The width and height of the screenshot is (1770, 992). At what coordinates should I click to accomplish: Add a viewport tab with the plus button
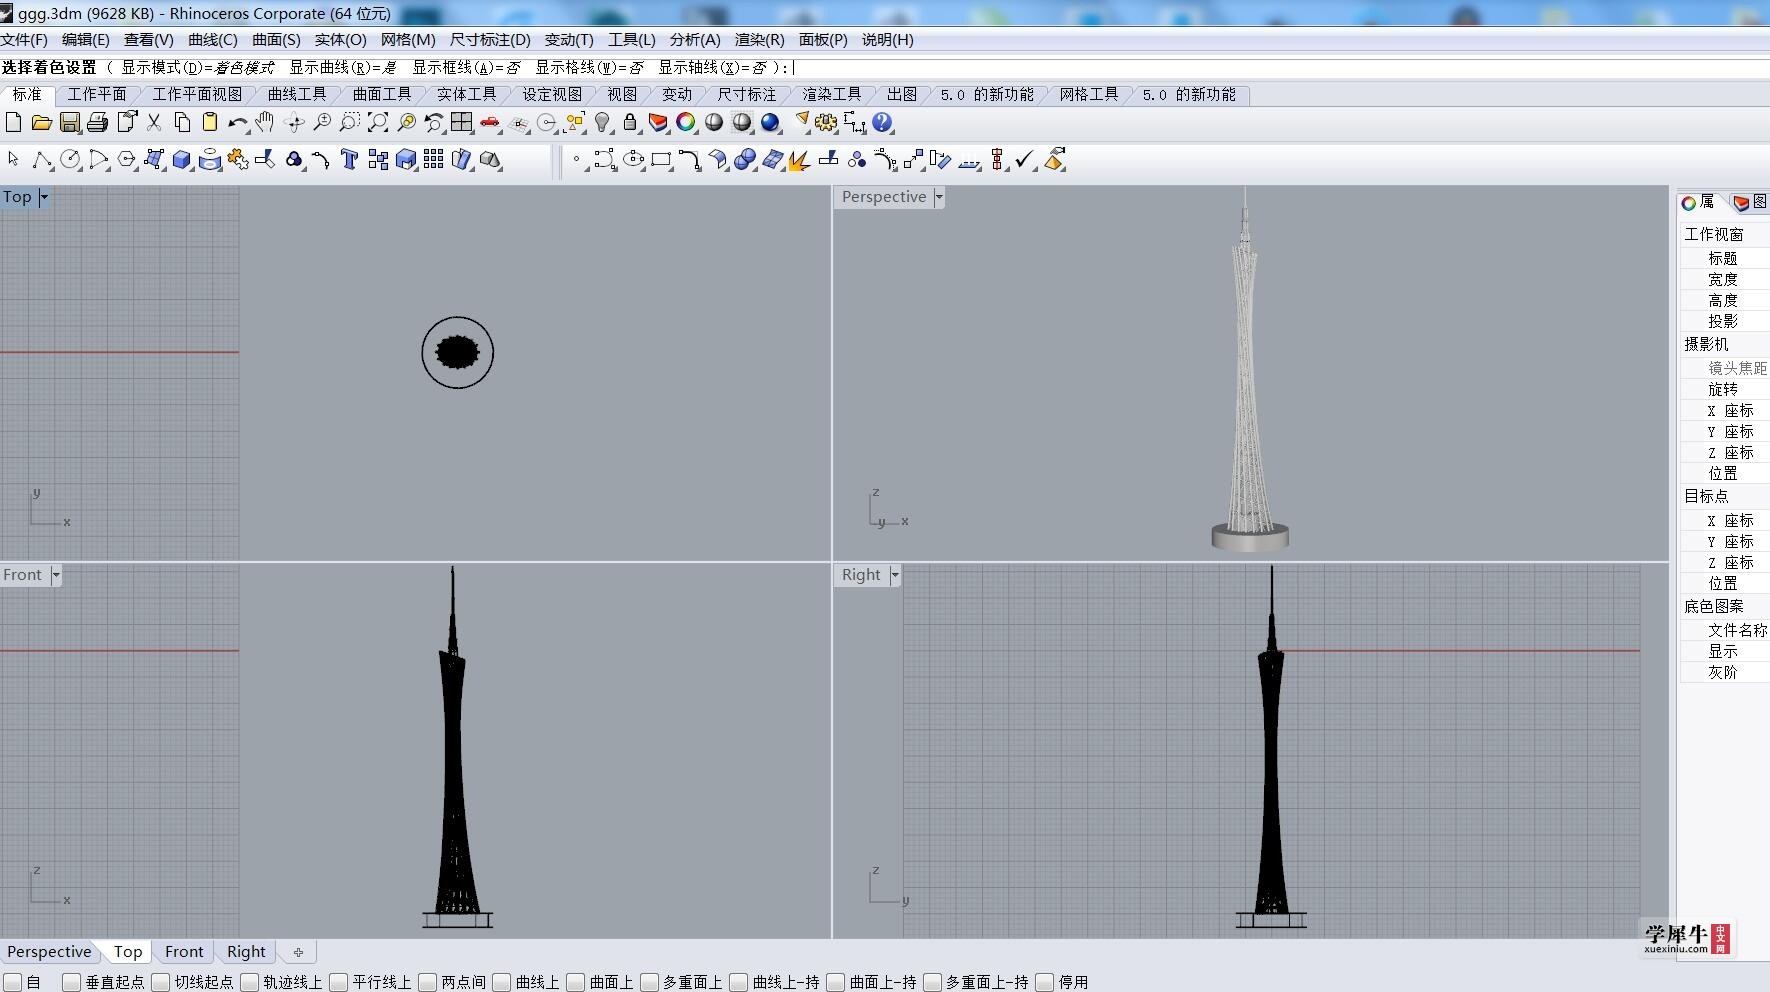298,952
